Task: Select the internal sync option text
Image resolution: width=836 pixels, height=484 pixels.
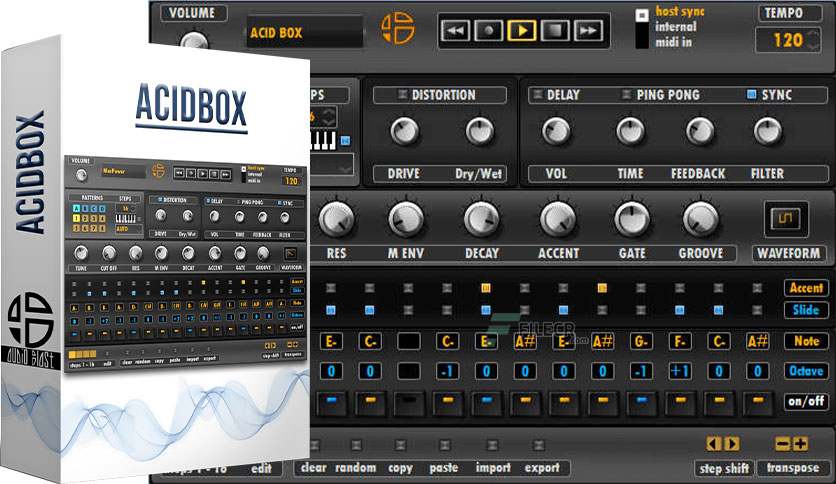Action: tap(676, 27)
